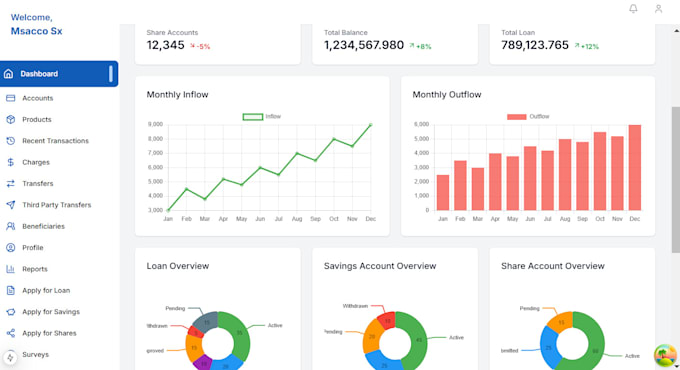Screen dimensions: 680x370
Task: Click the Products box icon
Action: click(10, 119)
